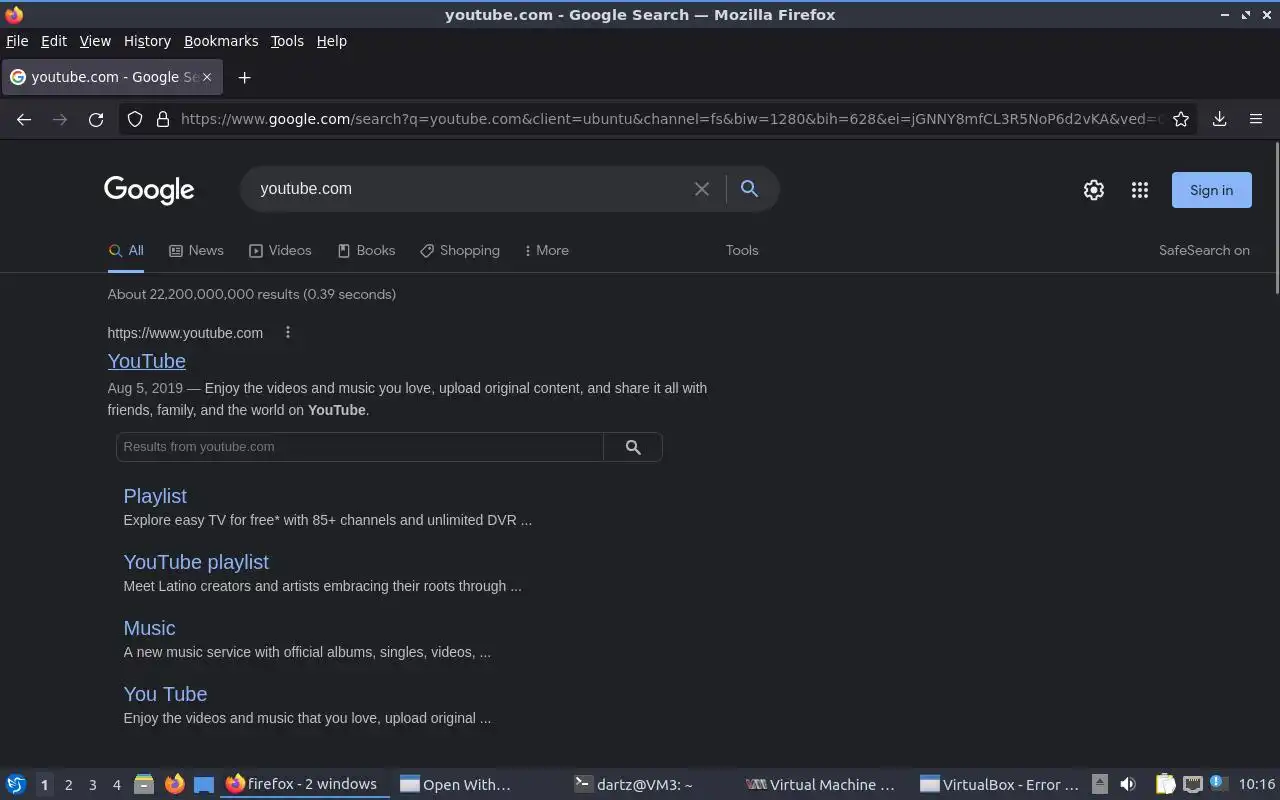
Task: Open a new tab with the plus
Action: click(244, 77)
